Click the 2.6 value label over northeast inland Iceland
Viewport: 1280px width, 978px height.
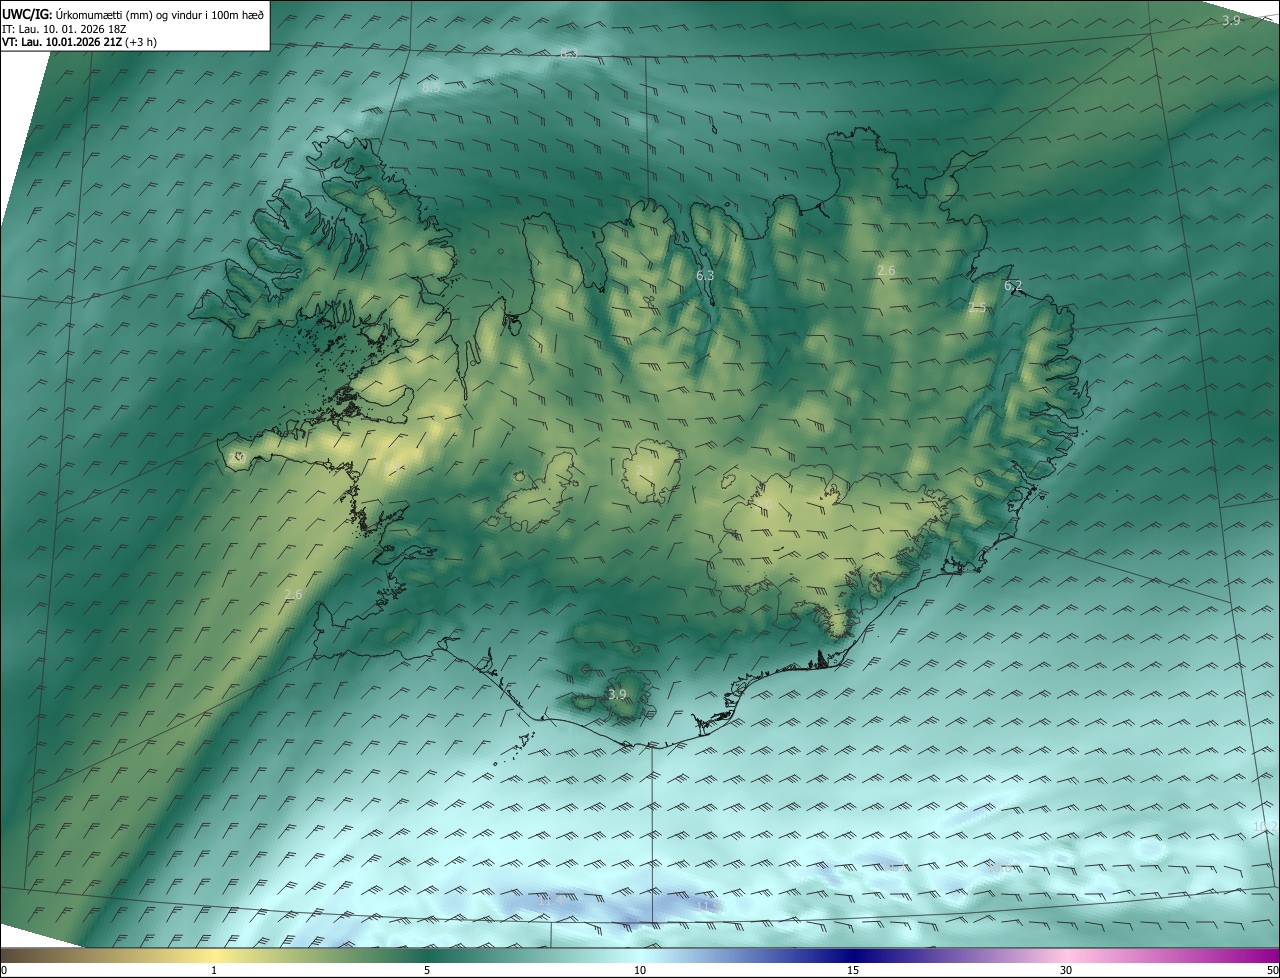[886, 270]
